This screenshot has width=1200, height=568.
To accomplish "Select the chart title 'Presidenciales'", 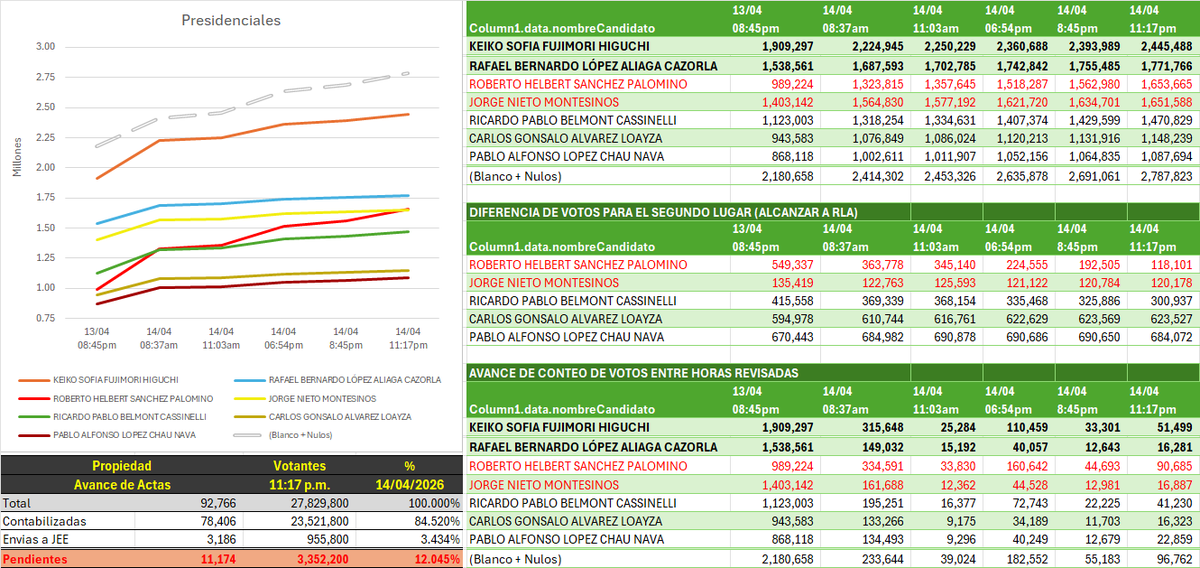I will pyautogui.click(x=231, y=19).
